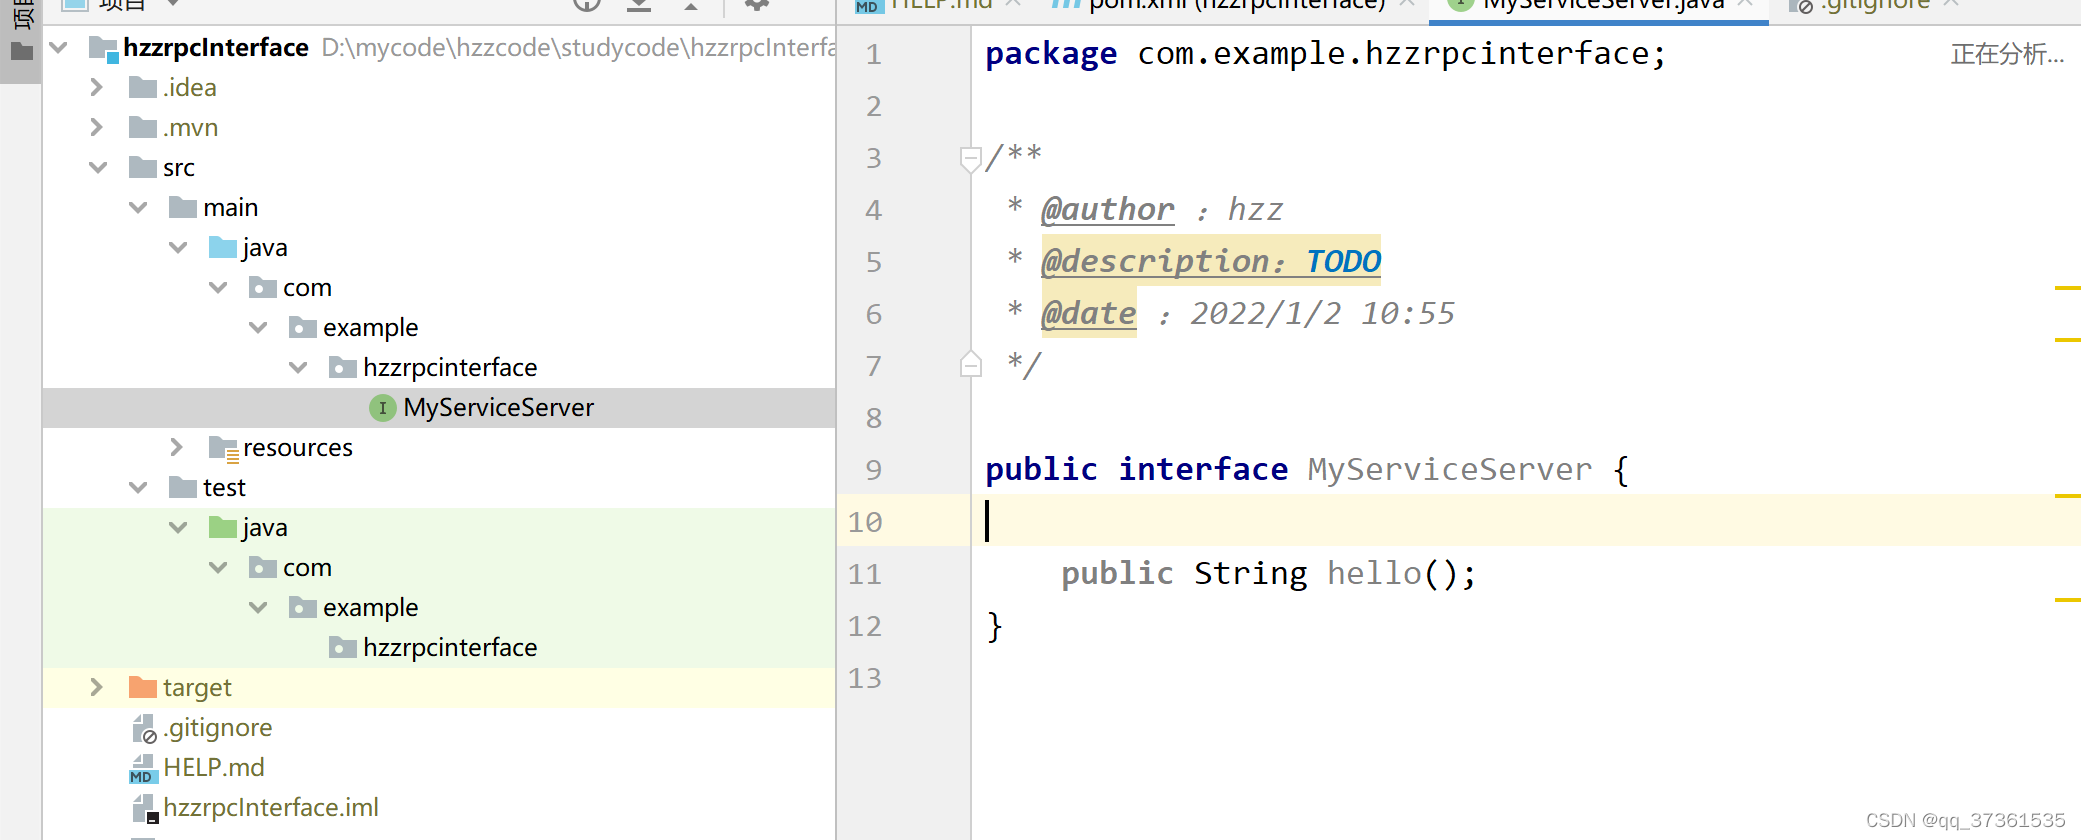
Task: Click line number 9 in gutter
Action: click(874, 469)
